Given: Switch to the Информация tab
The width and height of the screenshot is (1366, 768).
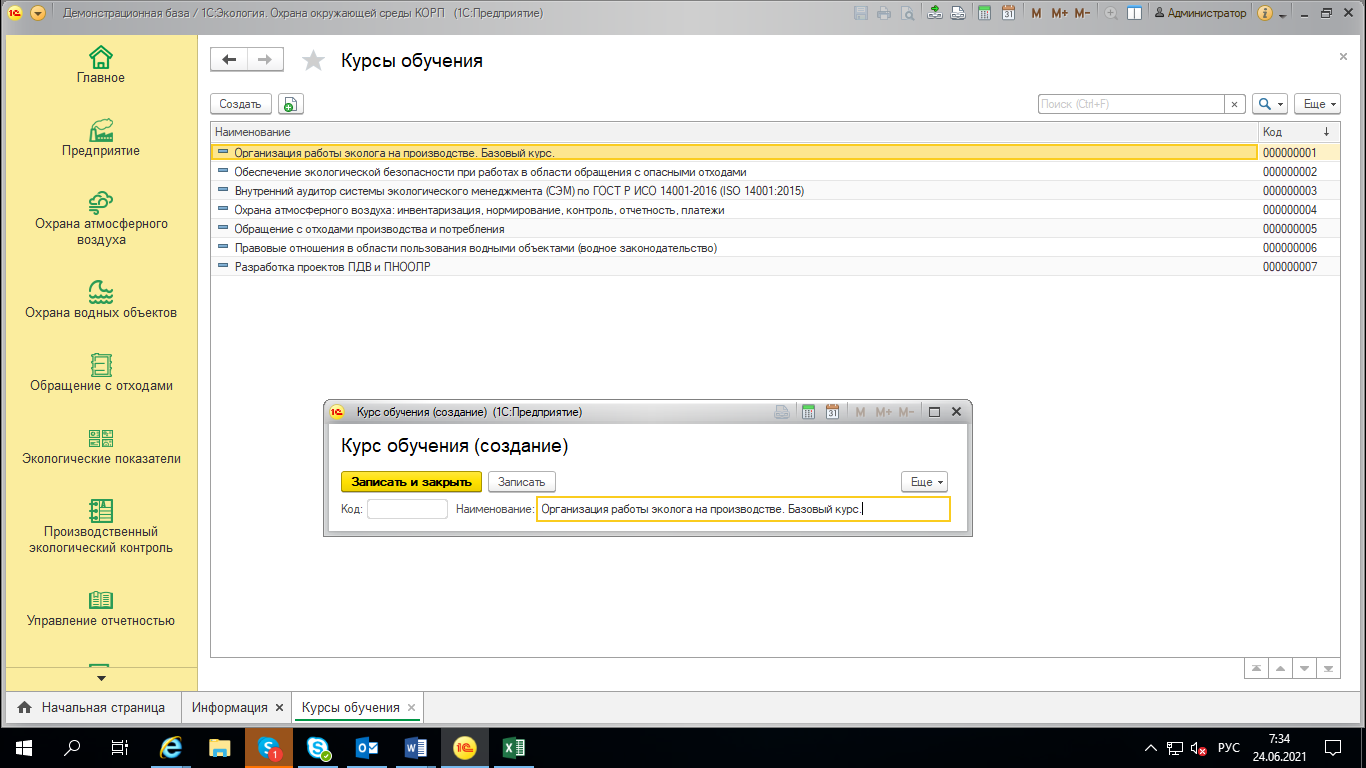Looking at the screenshot, I should pos(228,707).
